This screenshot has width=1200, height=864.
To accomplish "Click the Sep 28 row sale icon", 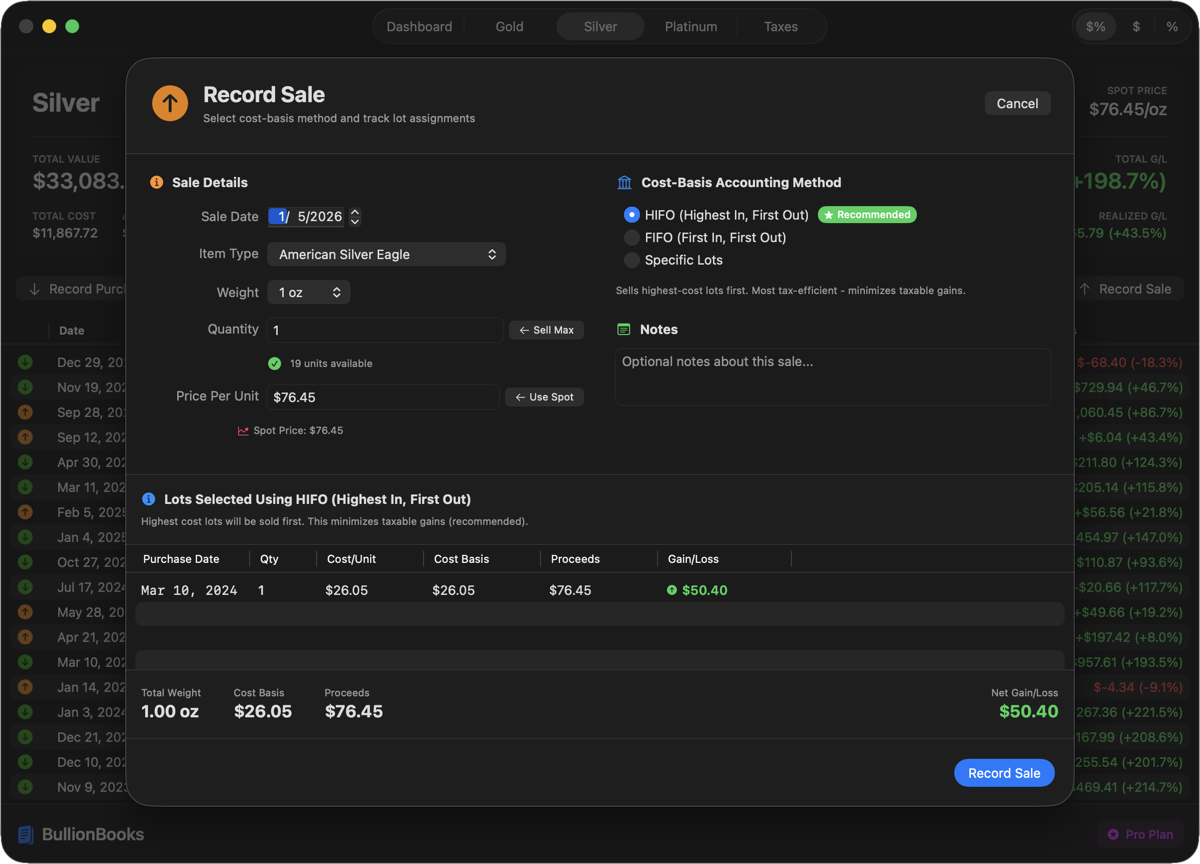I will pos(25,412).
